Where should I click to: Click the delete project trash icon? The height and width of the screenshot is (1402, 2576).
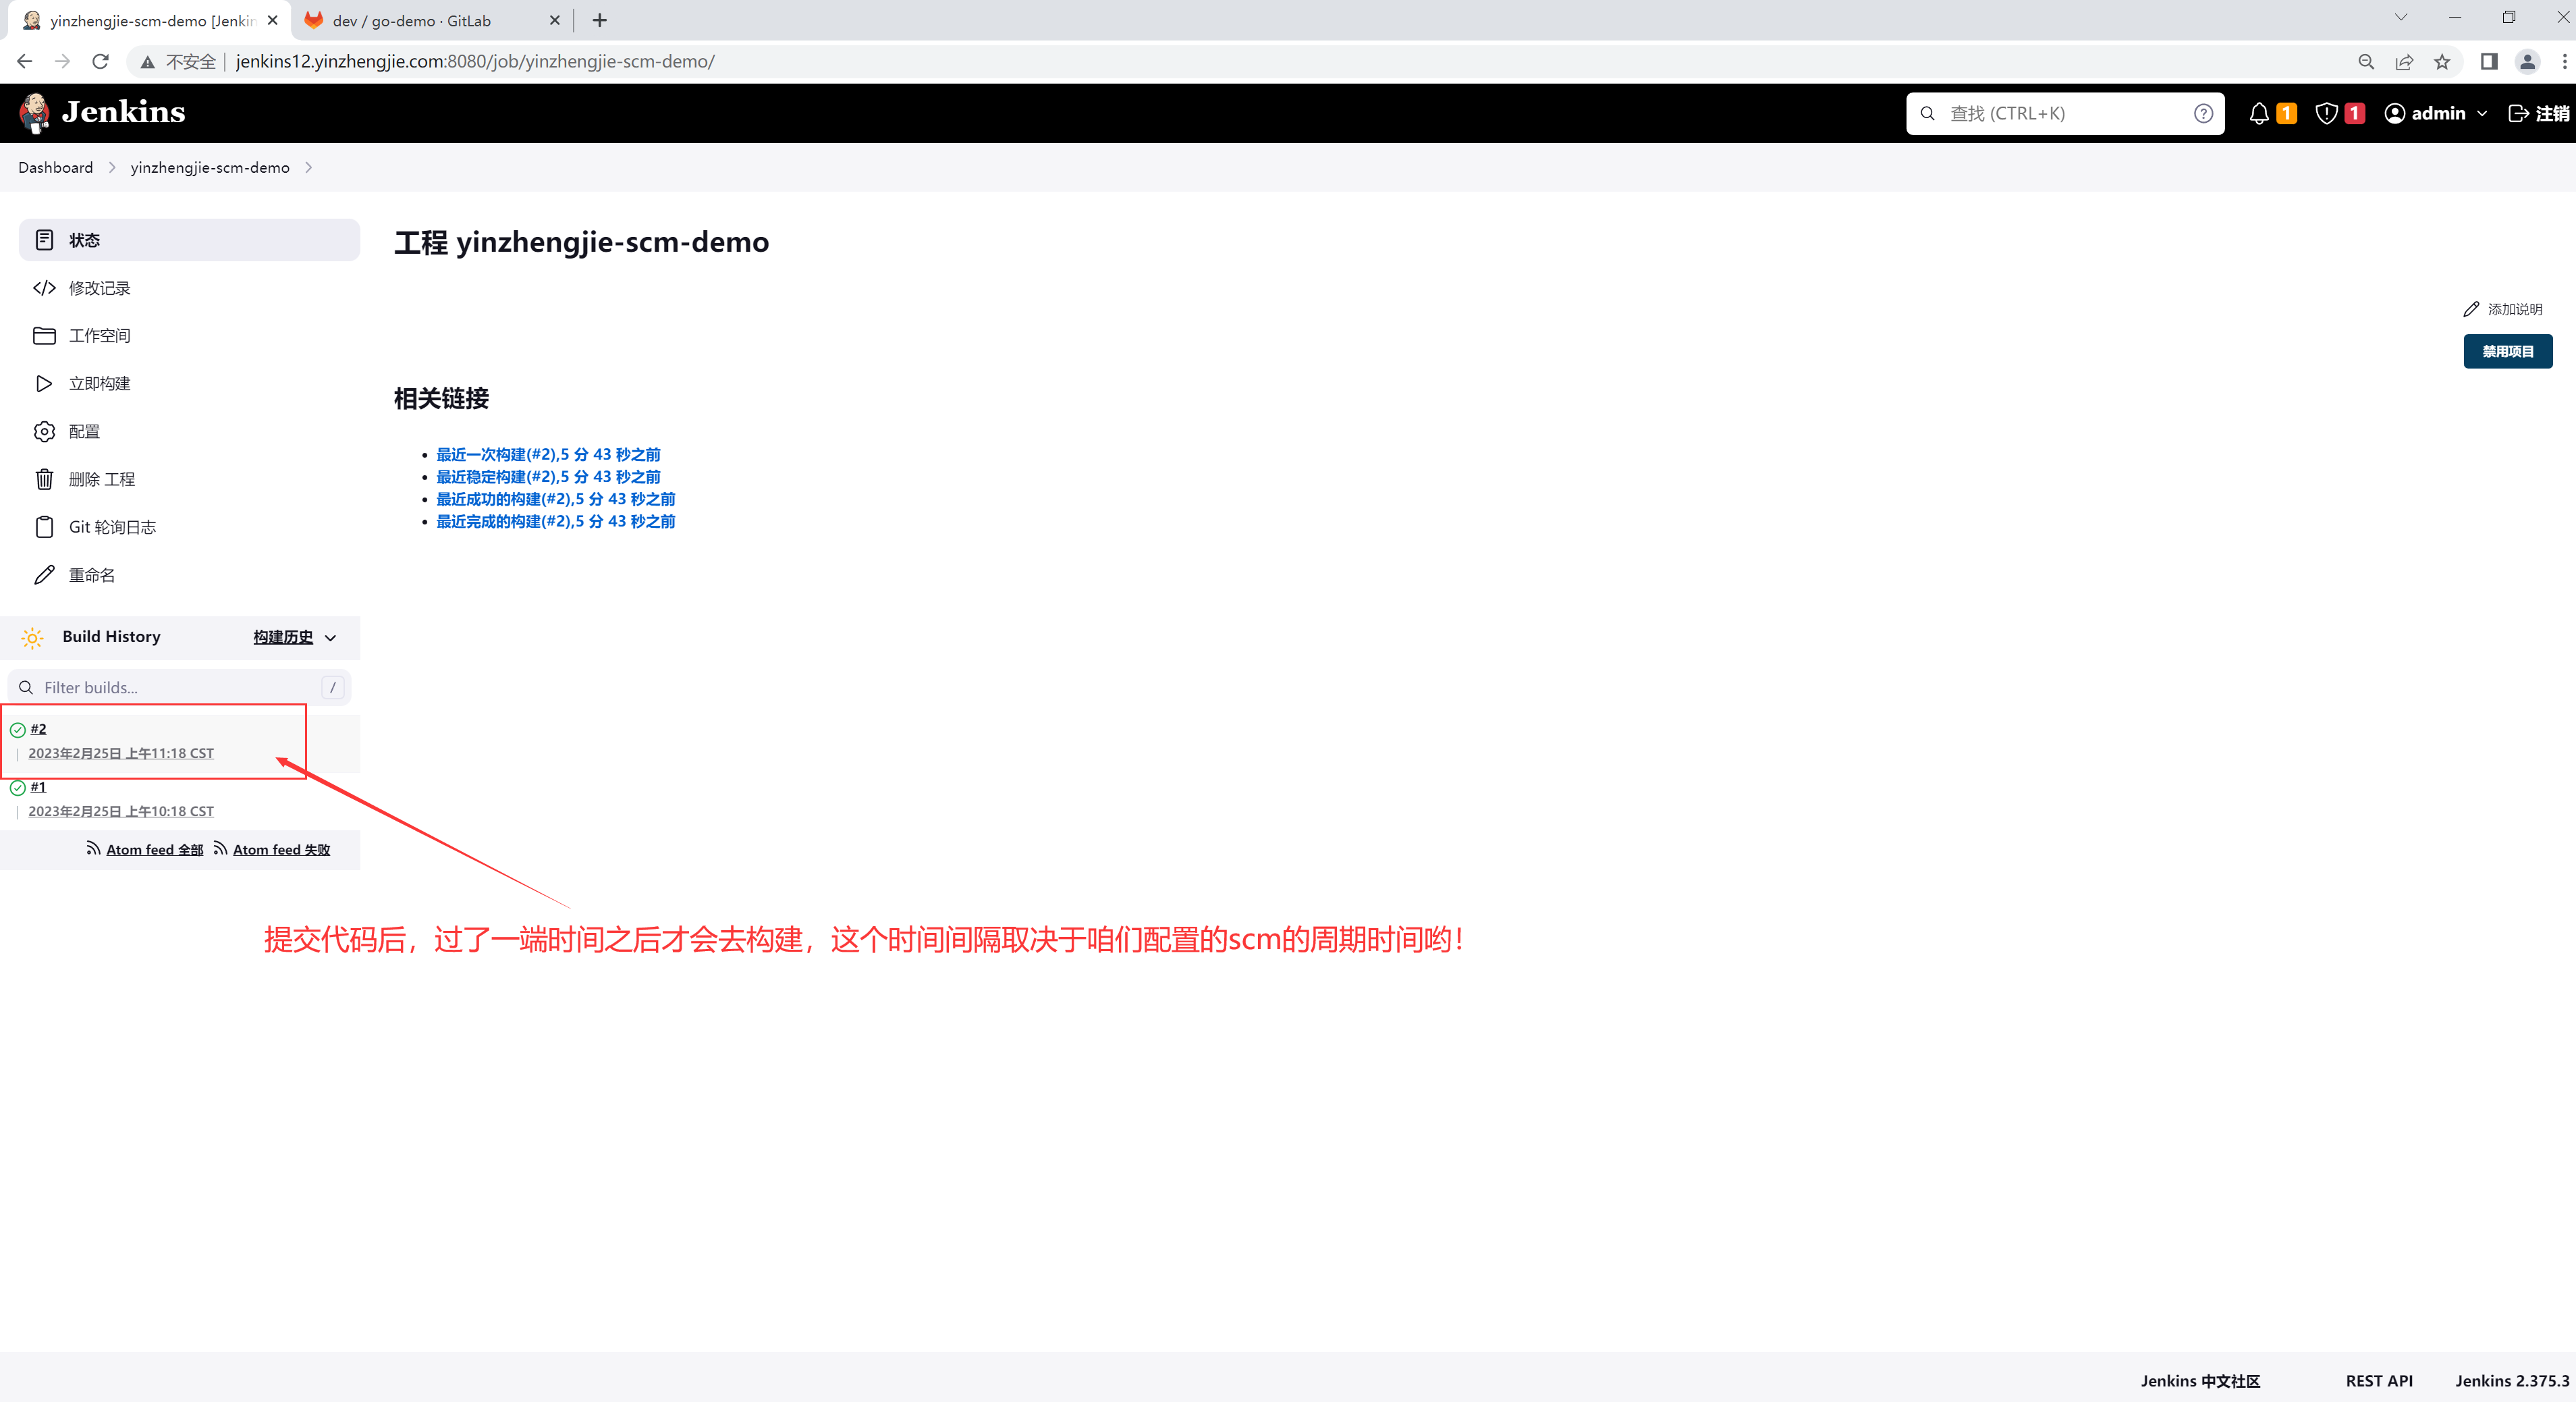point(44,479)
